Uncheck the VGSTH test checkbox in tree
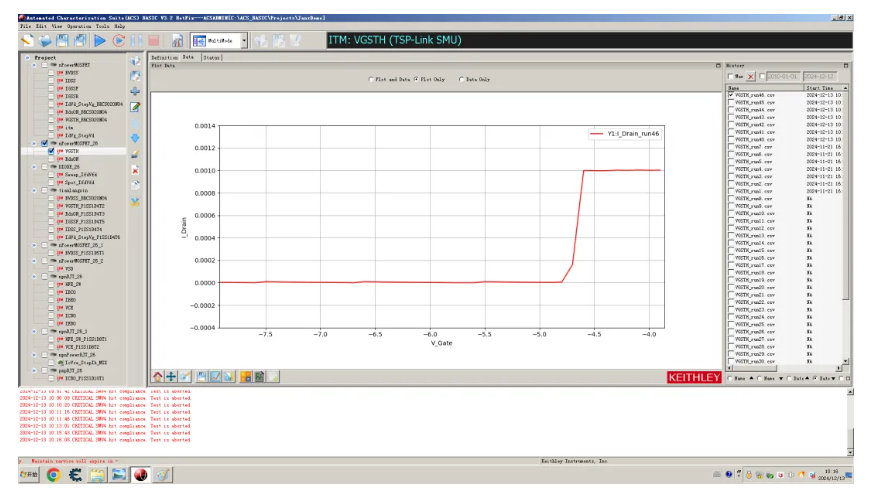The width and height of the screenshot is (871, 493). 51,151
